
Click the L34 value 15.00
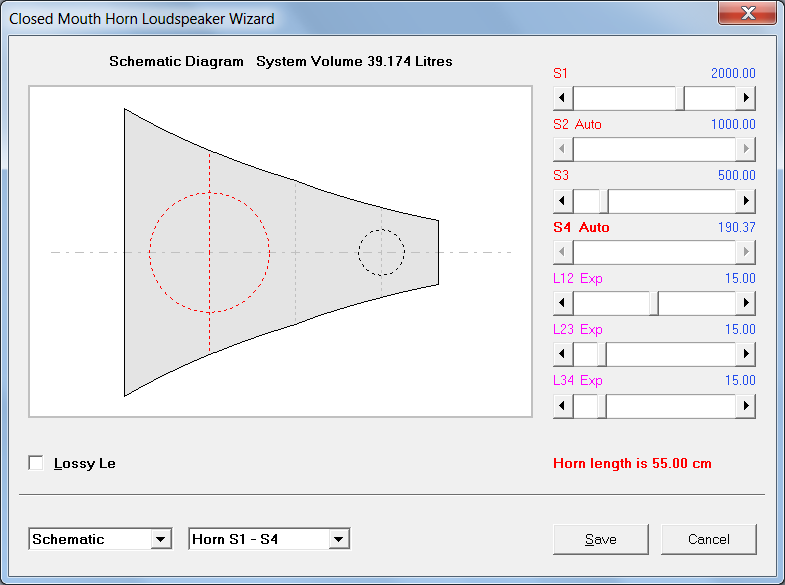[x=740, y=380]
